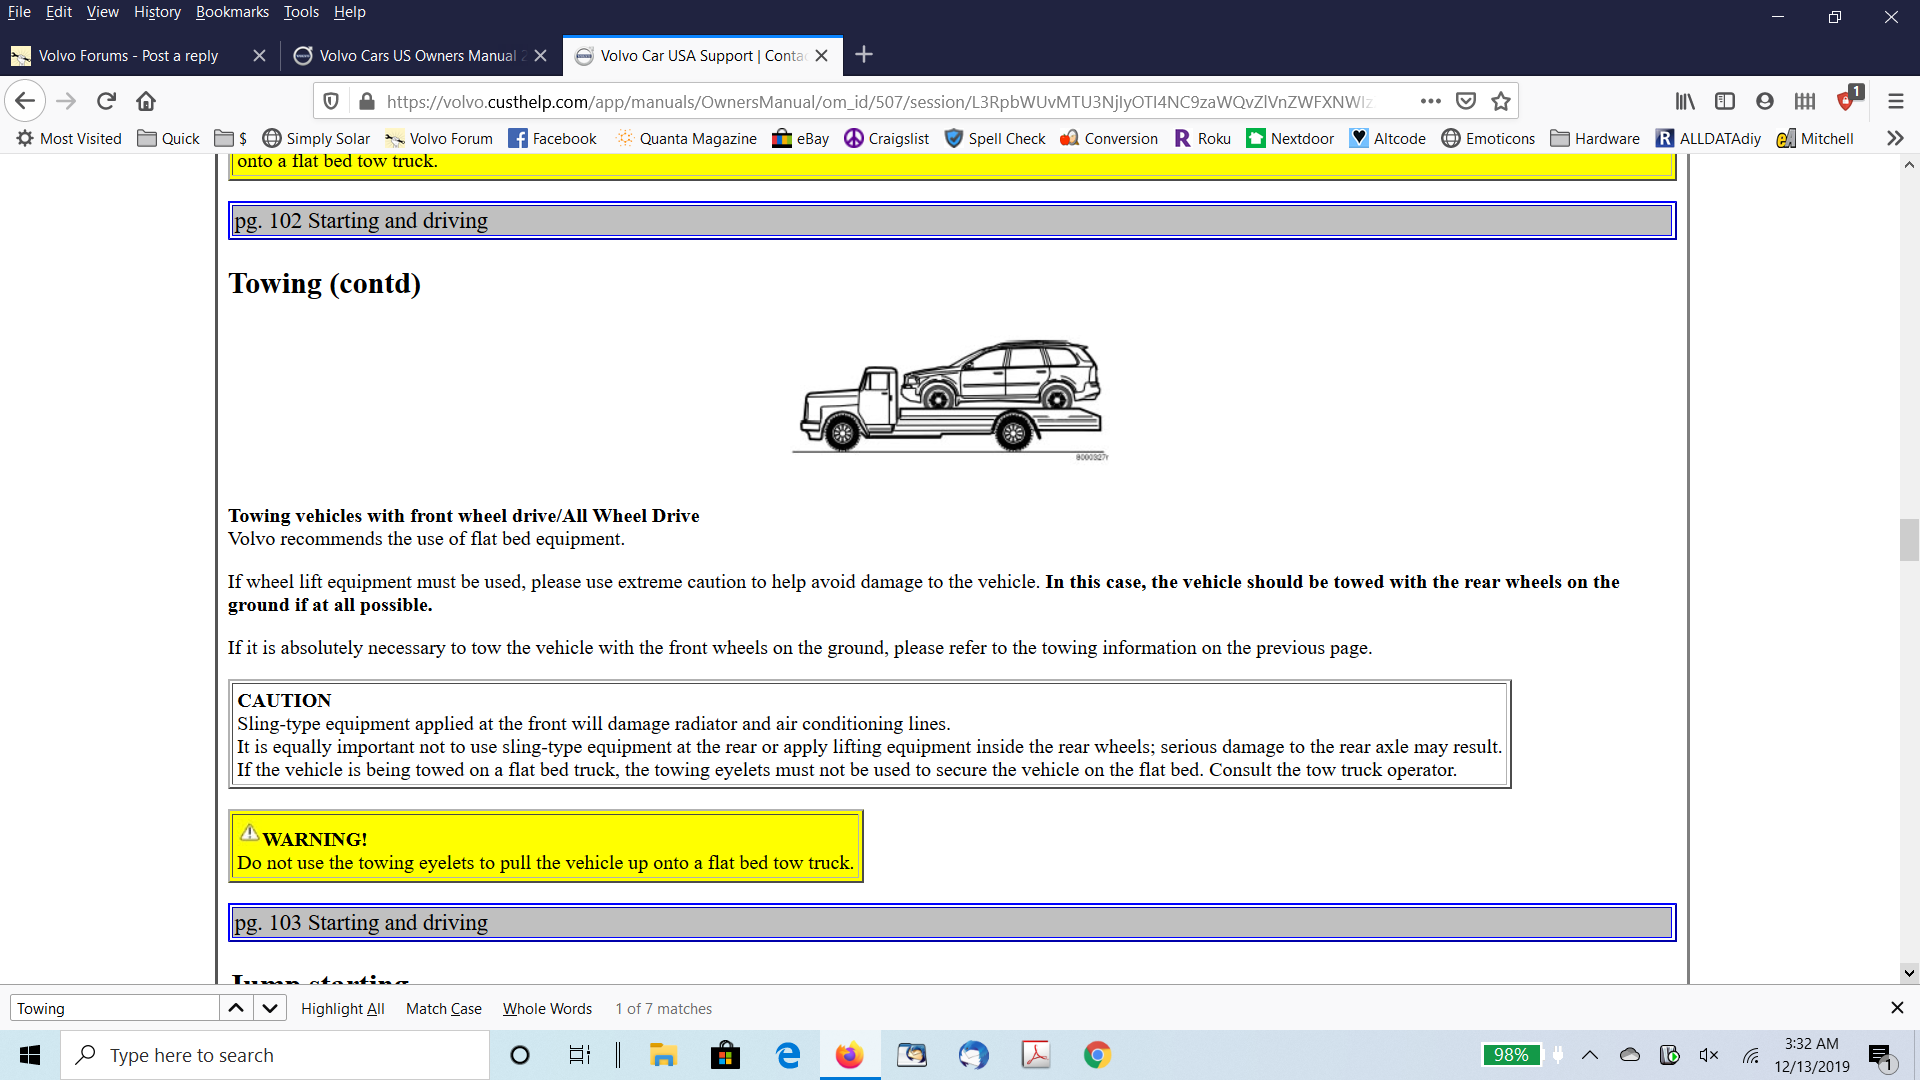Enable Whole Words in the find bar
Viewport: 1920px width, 1080px height.
click(x=547, y=1008)
